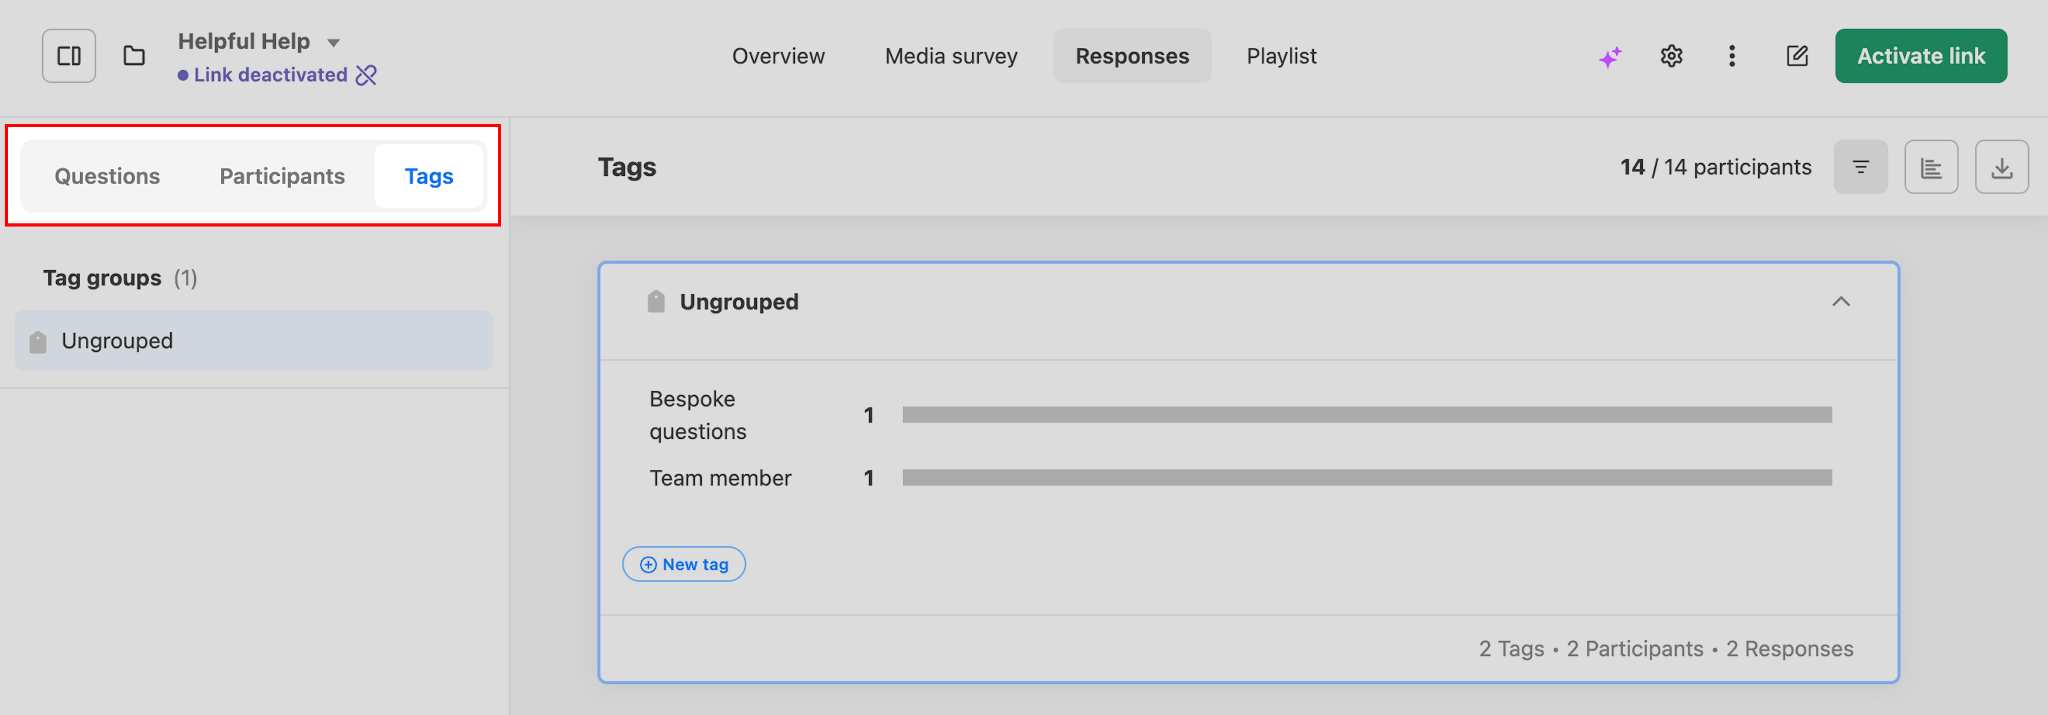Click the purple AI sparkle icon
Viewport: 2048px width, 715px height.
tap(1610, 57)
